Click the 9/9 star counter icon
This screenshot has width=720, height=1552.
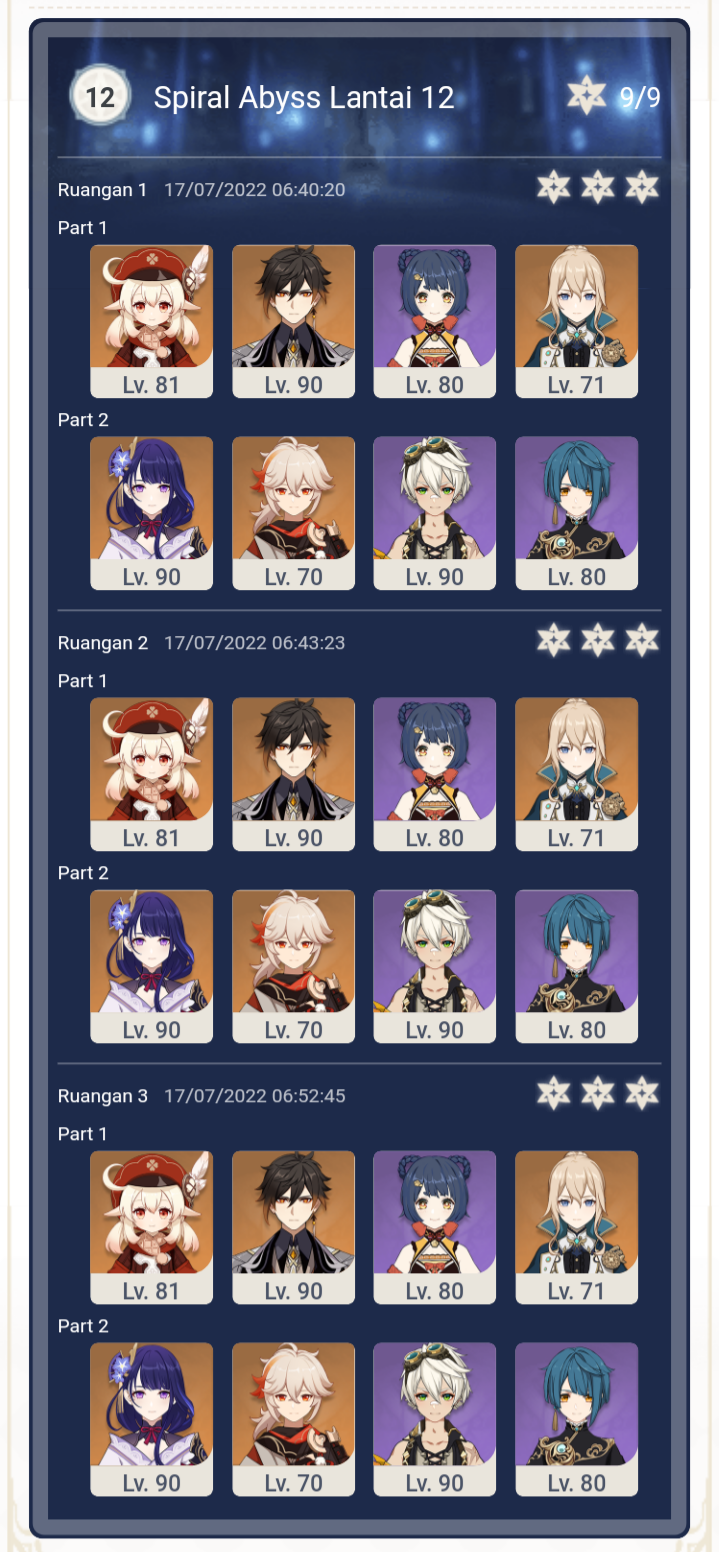click(587, 96)
